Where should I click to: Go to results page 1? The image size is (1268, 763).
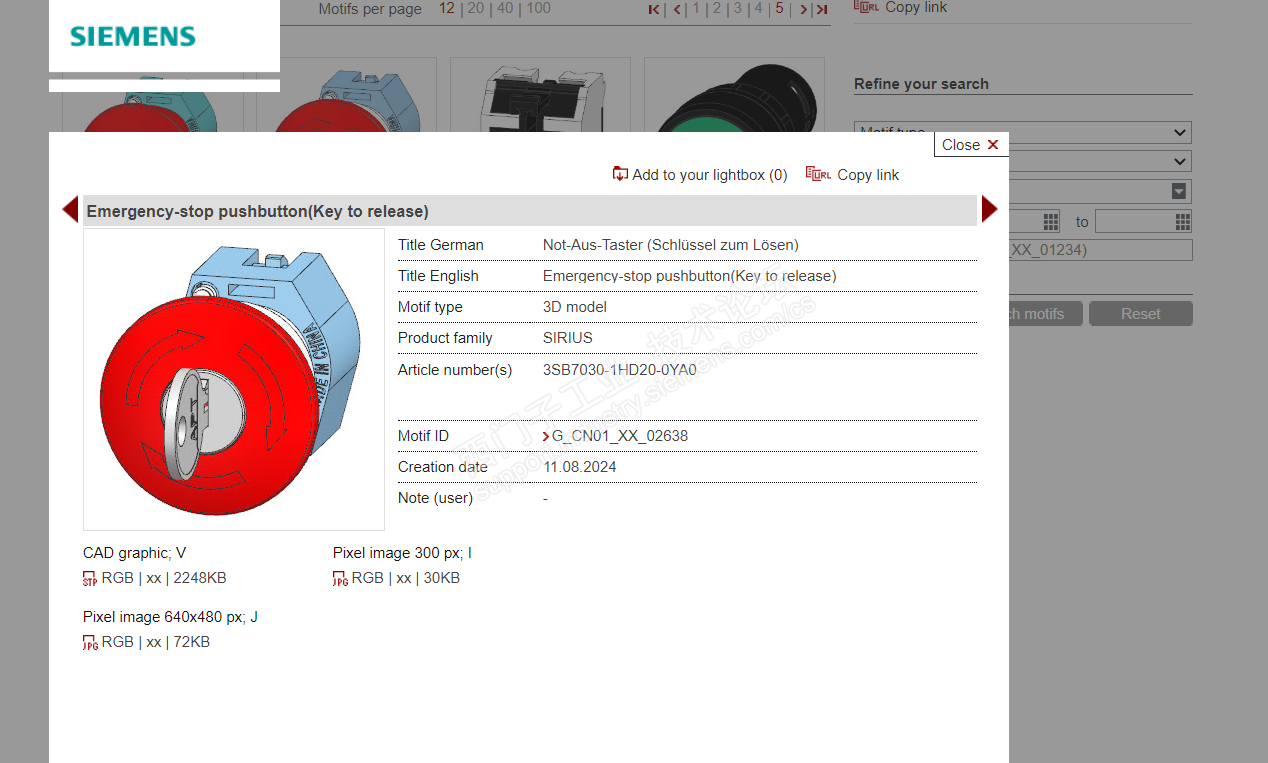pyautogui.click(x=696, y=9)
